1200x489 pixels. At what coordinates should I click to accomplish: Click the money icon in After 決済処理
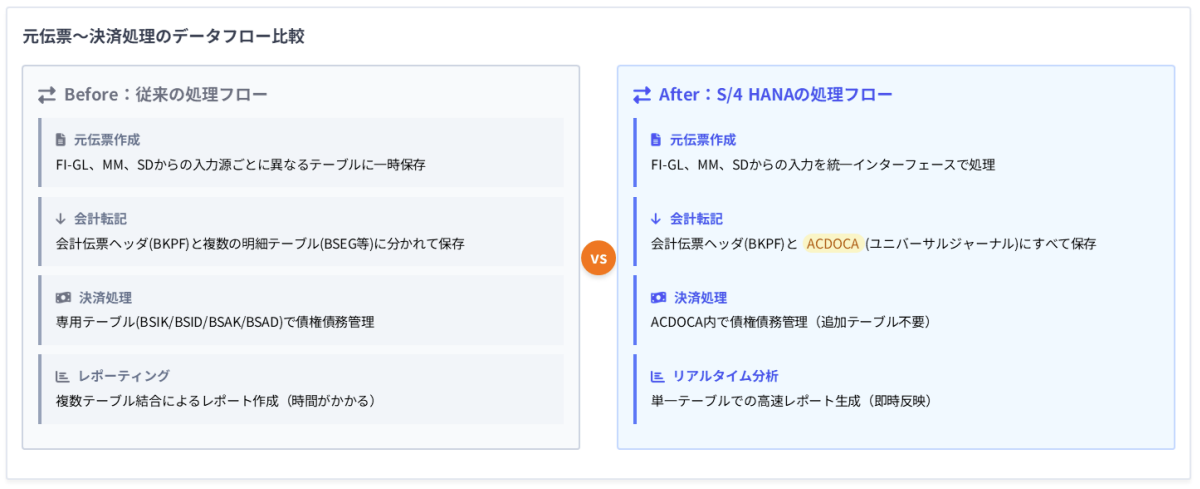[658, 297]
